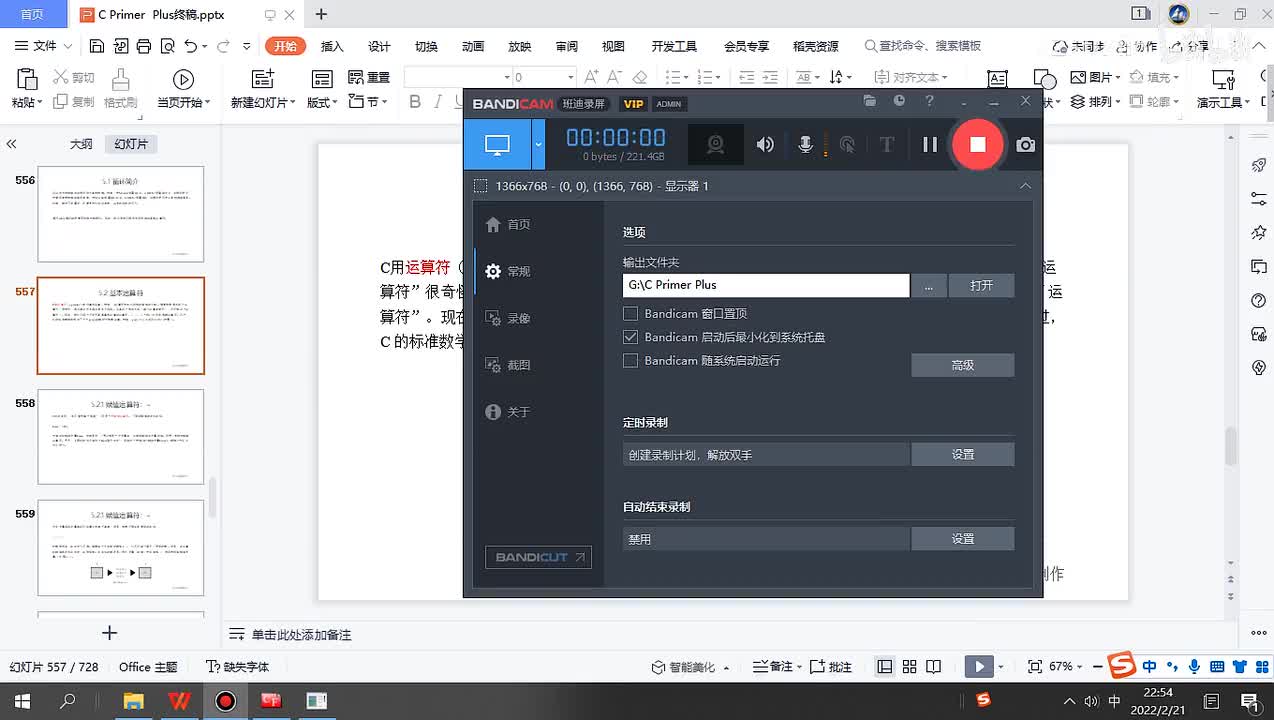This screenshot has height=720, width=1274.
Task: Switch to slide sorter view icon
Action: (909, 667)
